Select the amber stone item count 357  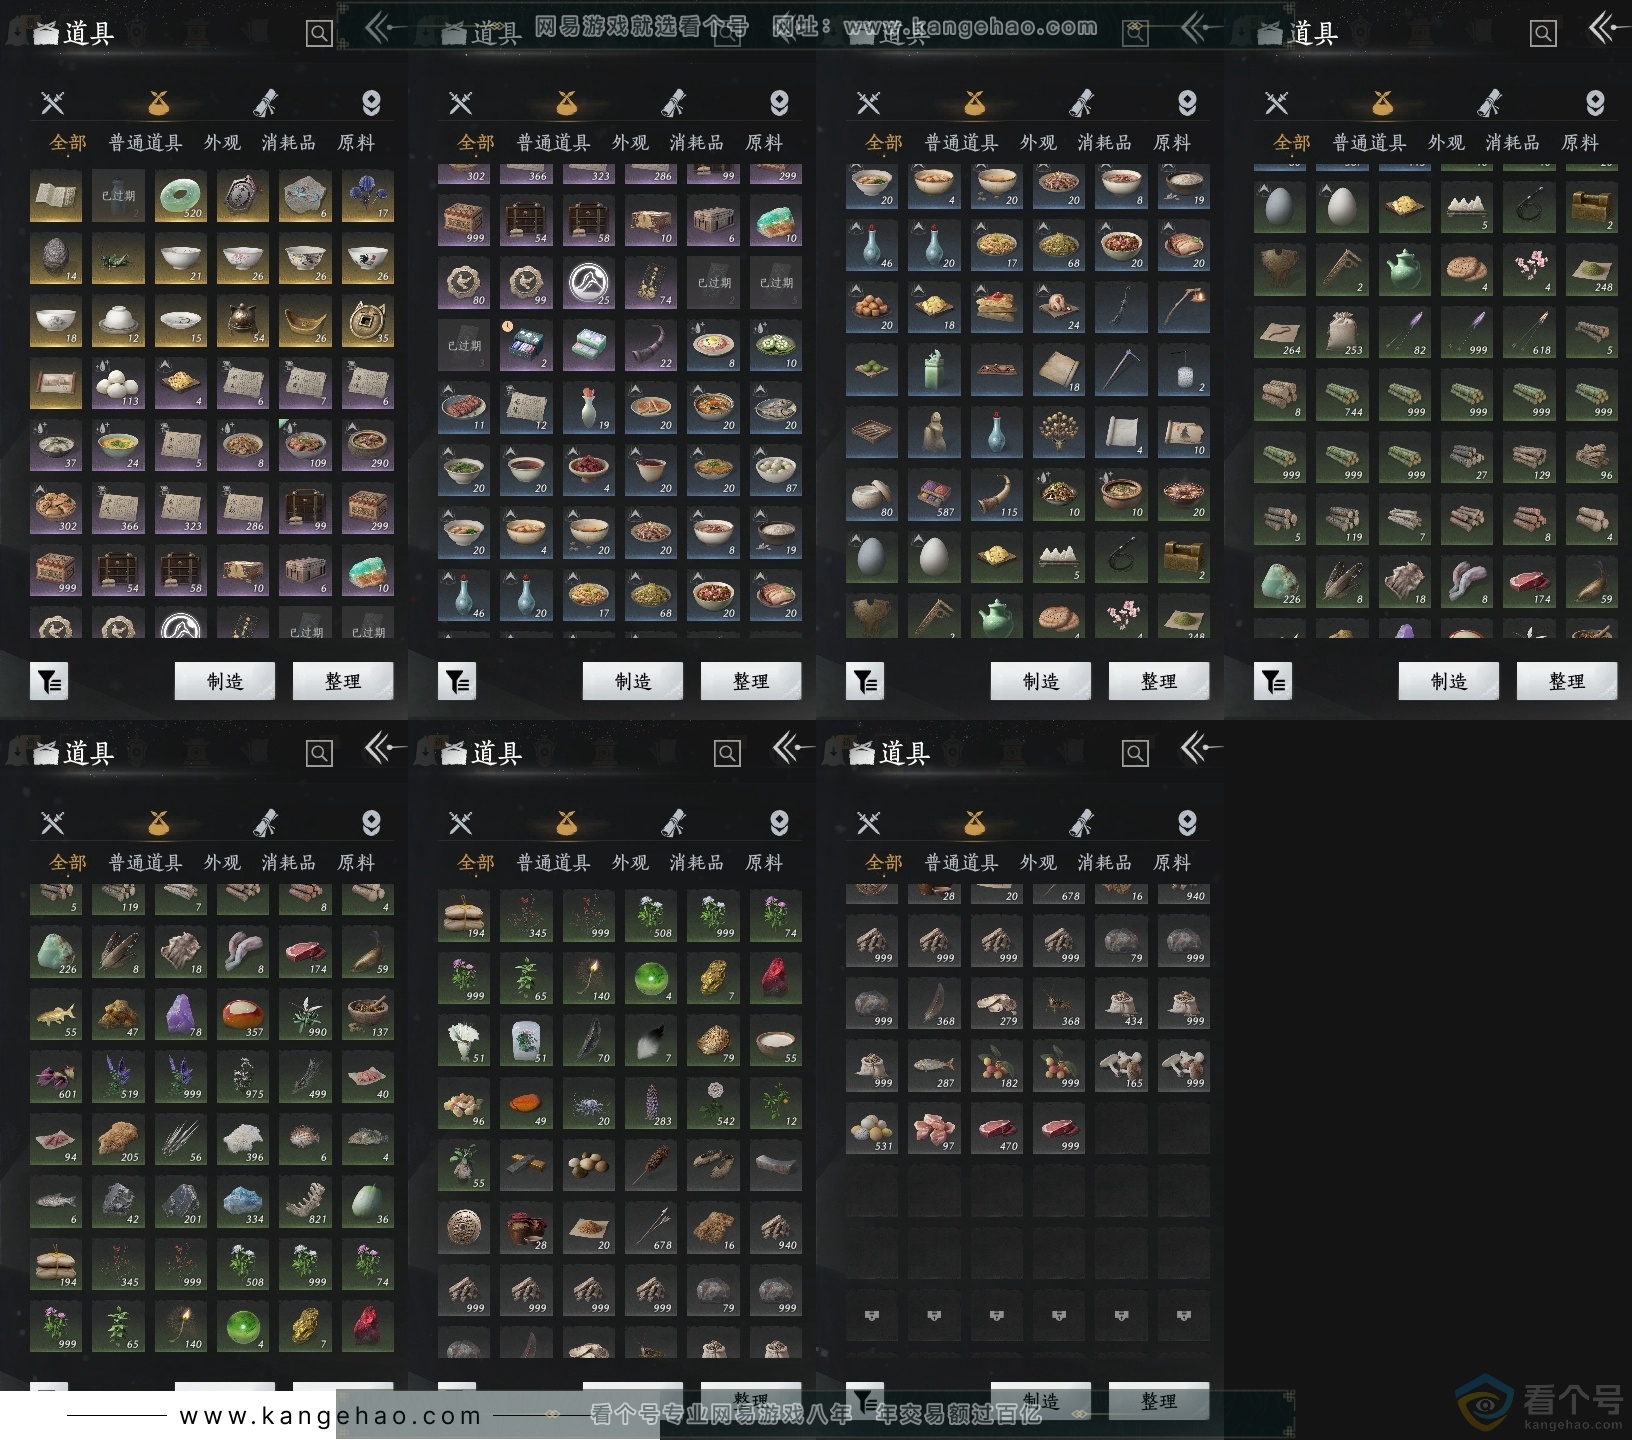(x=243, y=1015)
